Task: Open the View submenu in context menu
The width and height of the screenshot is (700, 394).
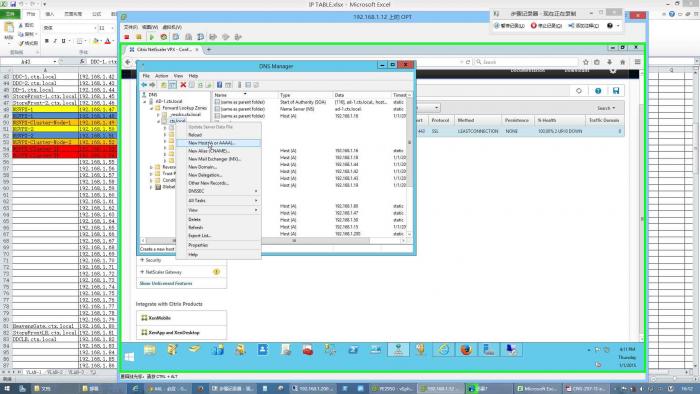Action: pos(218,210)
